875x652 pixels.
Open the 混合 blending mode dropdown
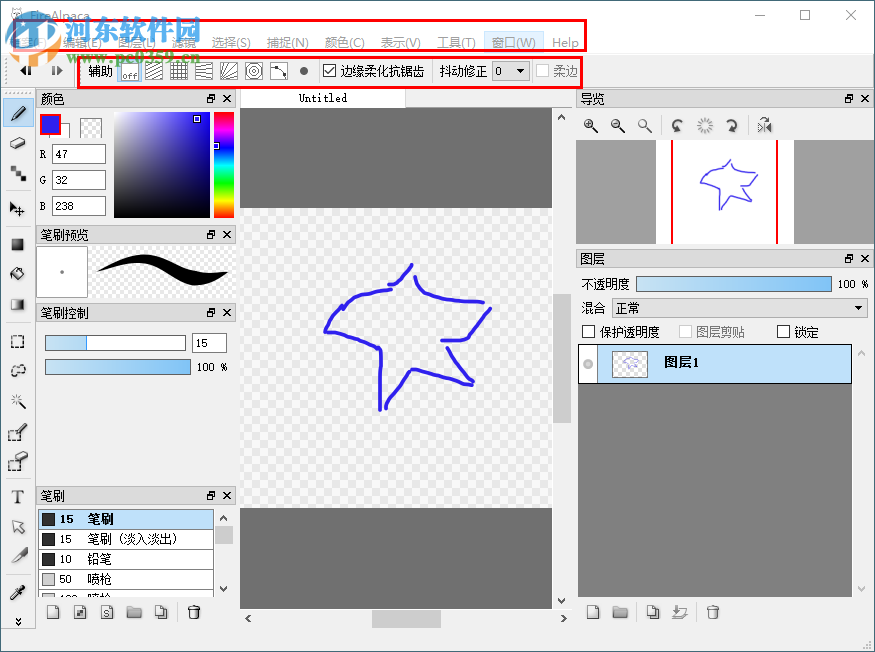click(740, 308)
